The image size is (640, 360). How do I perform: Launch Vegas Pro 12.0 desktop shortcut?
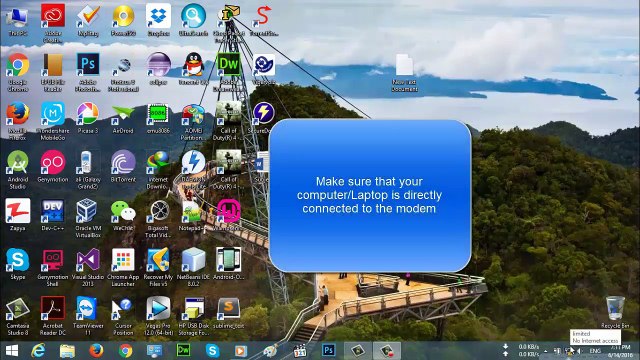(x=158, y=316)
